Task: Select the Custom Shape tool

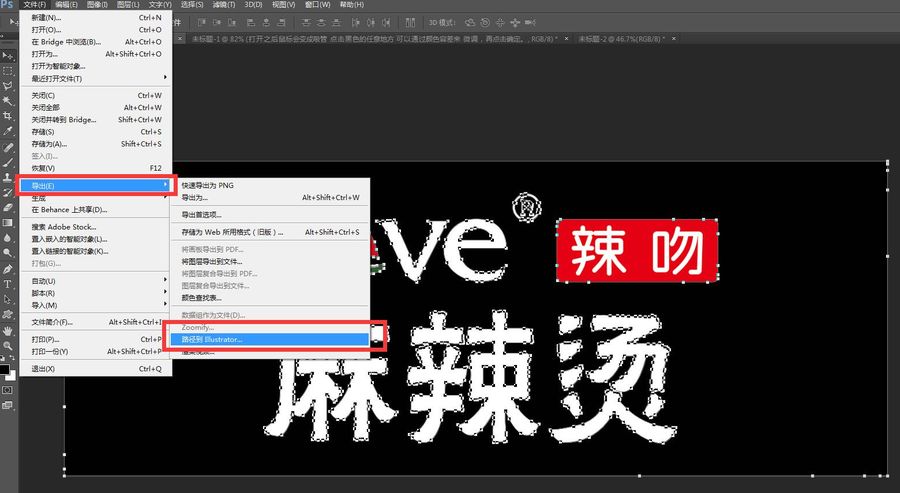Action: [x=7, y=314]
